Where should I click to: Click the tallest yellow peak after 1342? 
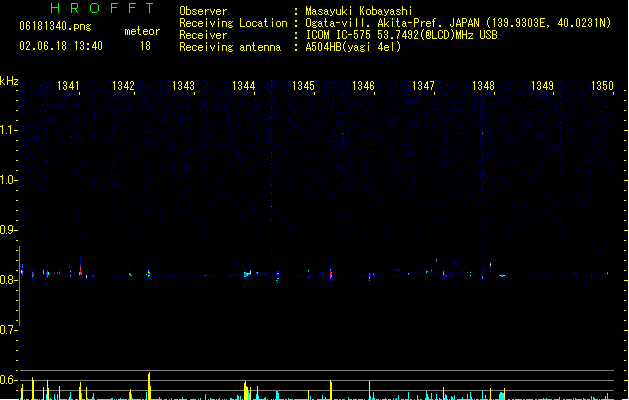(149, 386)
